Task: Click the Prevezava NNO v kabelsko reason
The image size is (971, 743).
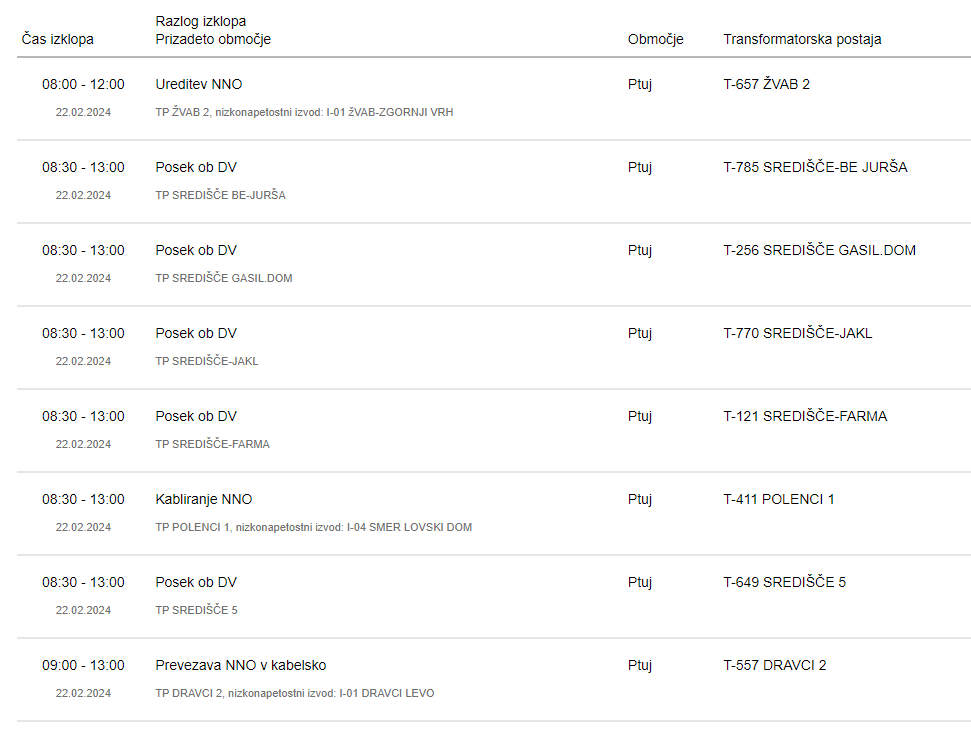Action: 241,665
